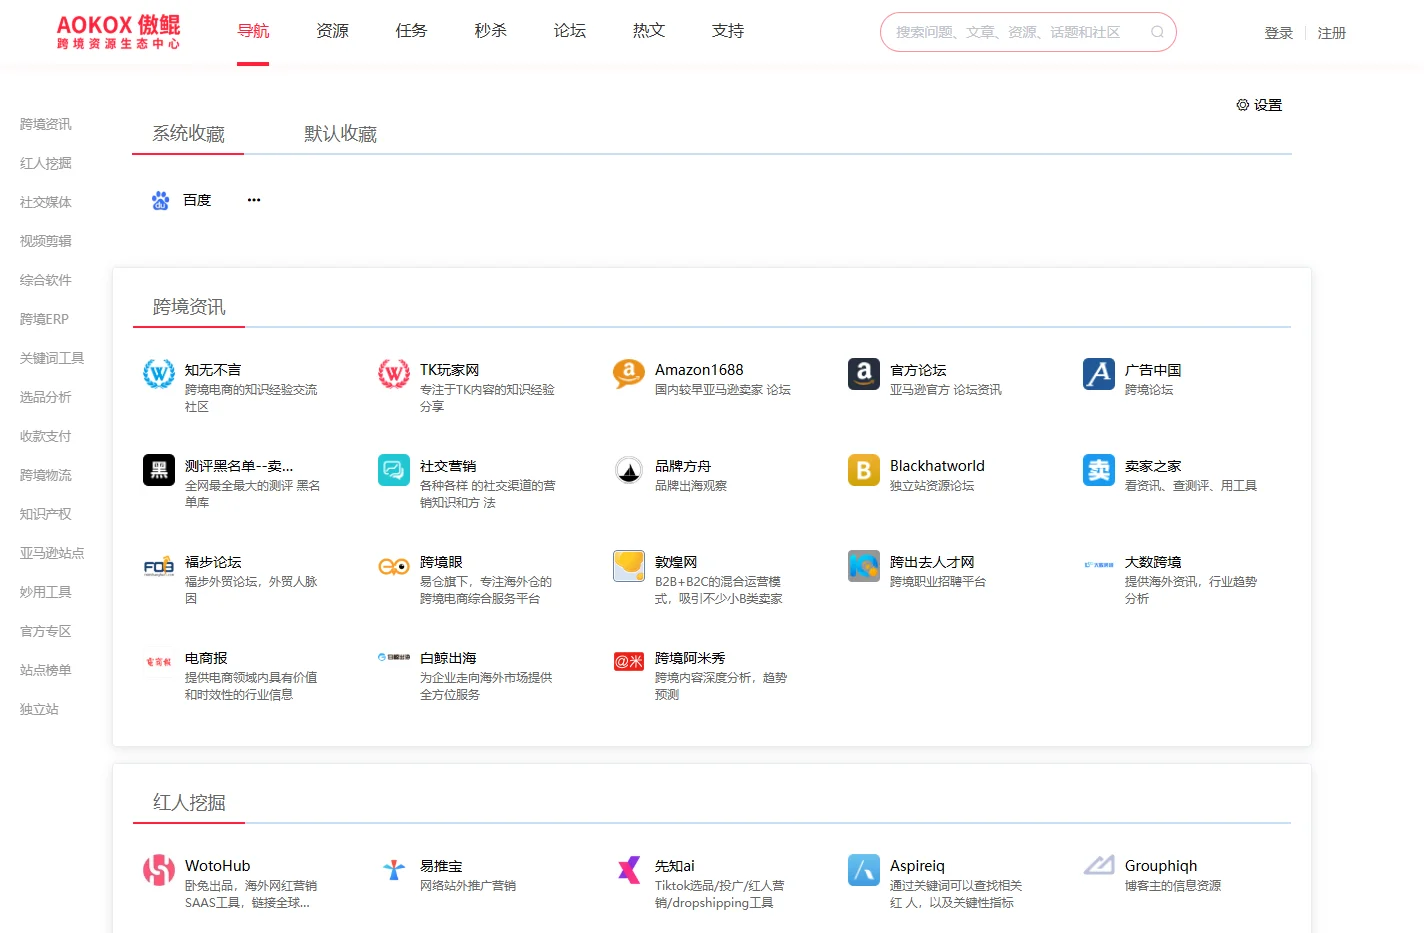
Task: Click the 广告中国 icon
Action: (x=1099, y=374)
